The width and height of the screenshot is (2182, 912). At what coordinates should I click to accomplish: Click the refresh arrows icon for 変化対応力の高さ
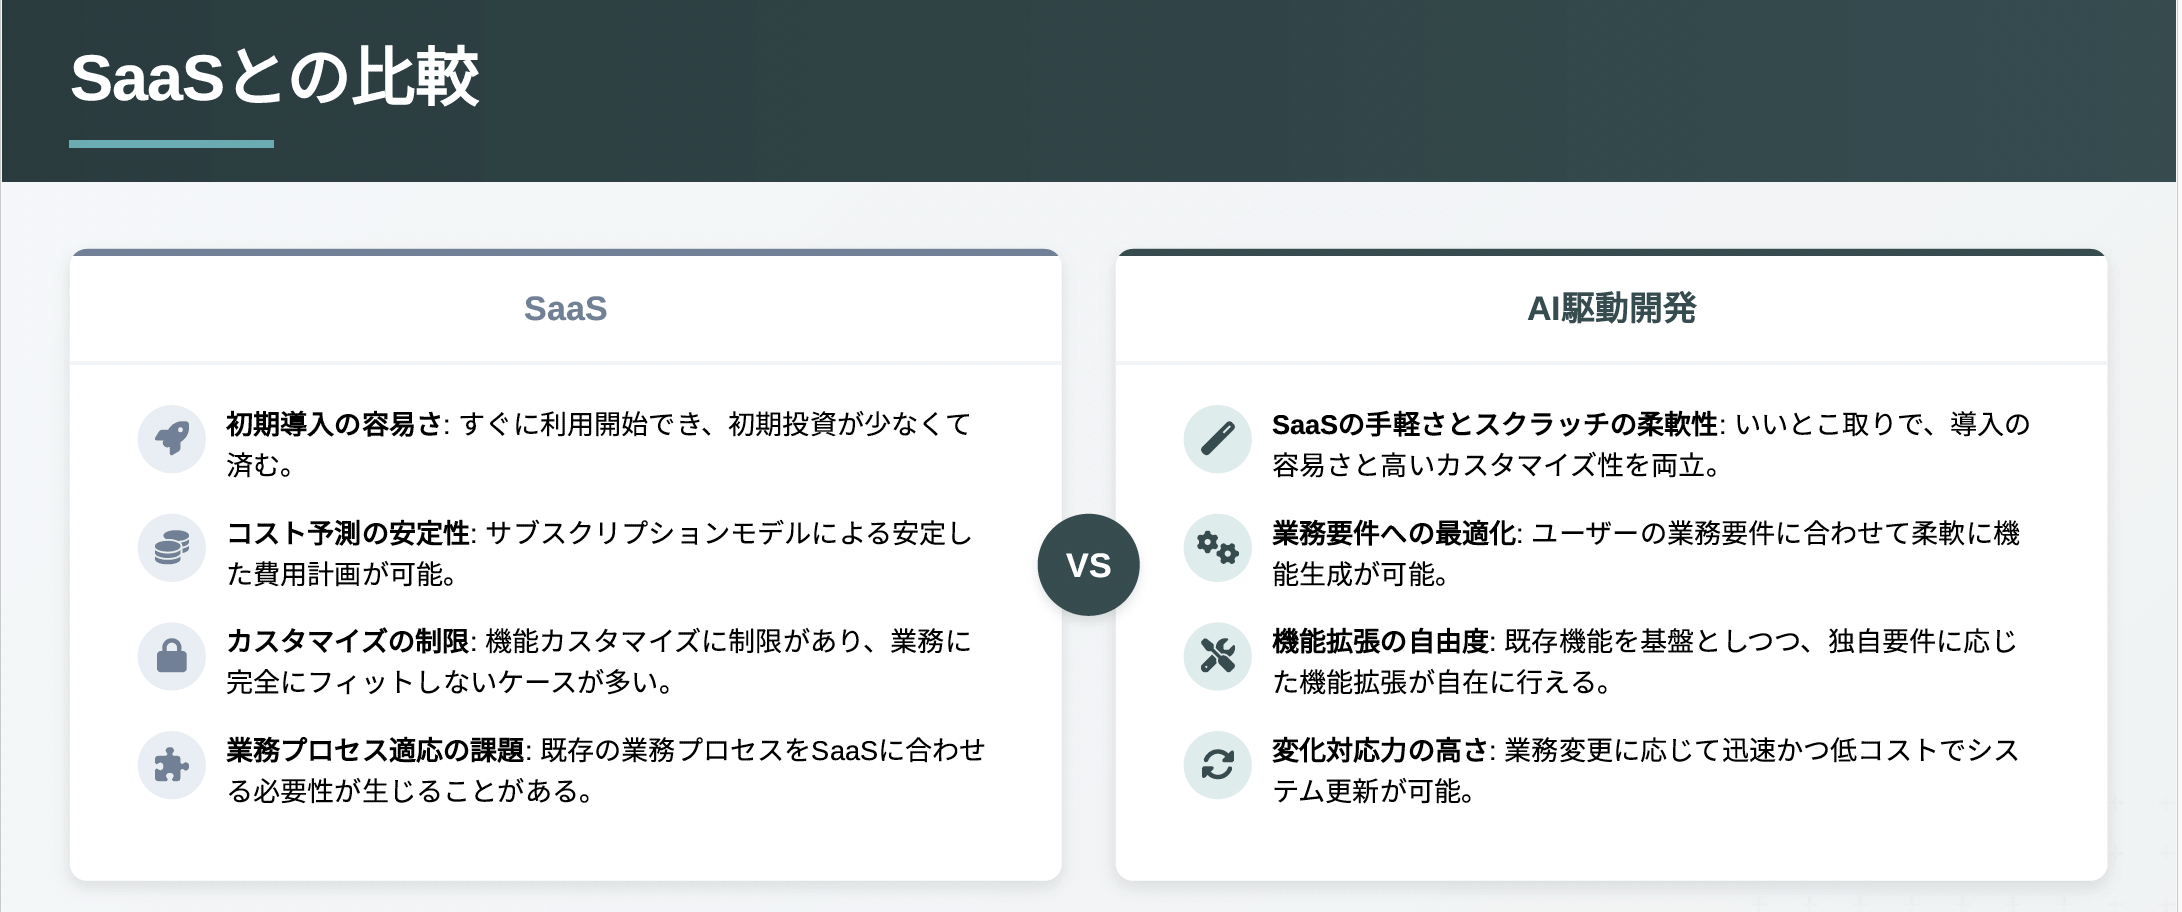click(x=1218, y=765)
